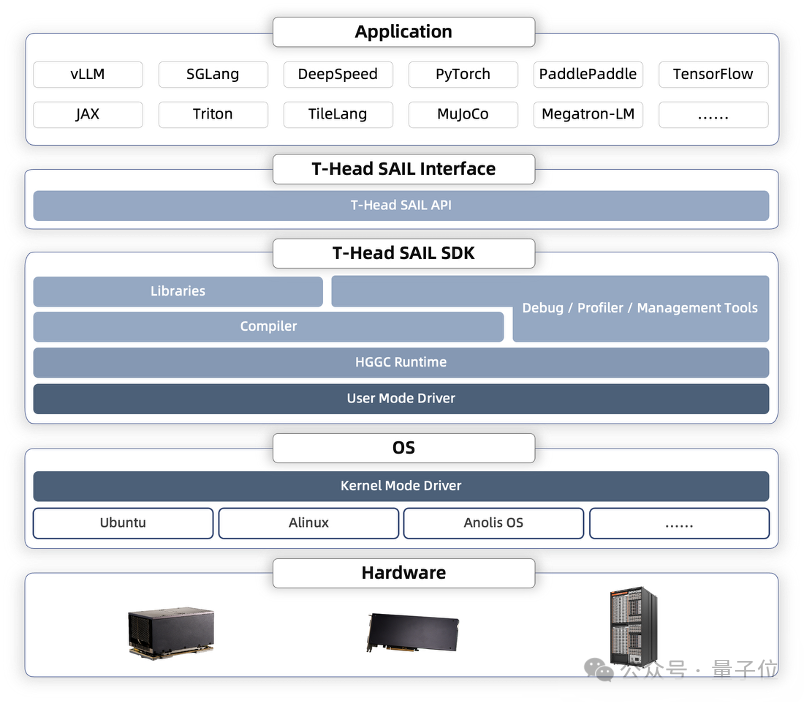Select the SGLang box
This screenshot has height=702, width=804.
(x=213, y=74)
